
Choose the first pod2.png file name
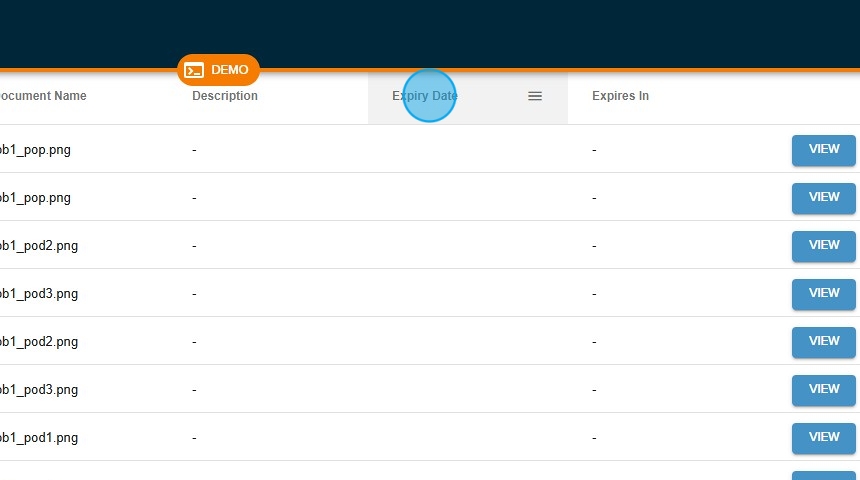(38, 246)
